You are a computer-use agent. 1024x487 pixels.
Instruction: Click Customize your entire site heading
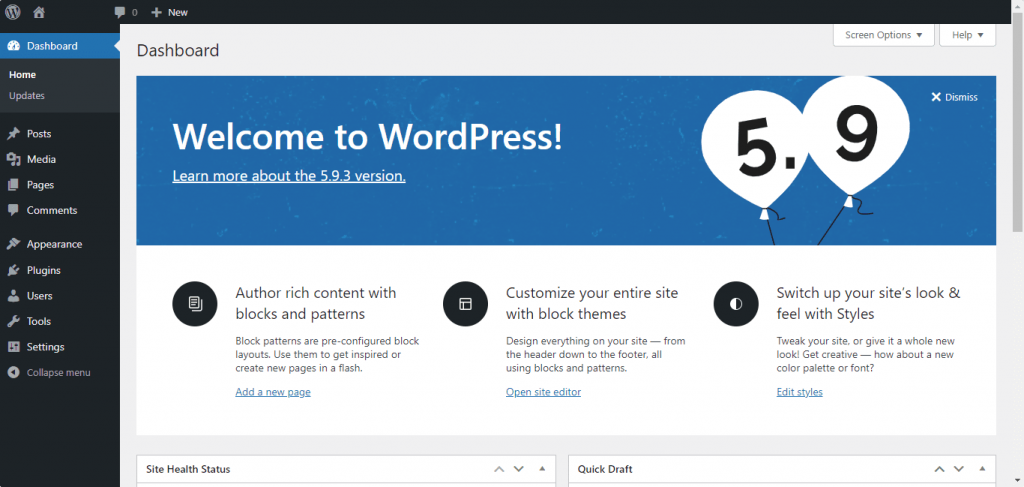592,303
